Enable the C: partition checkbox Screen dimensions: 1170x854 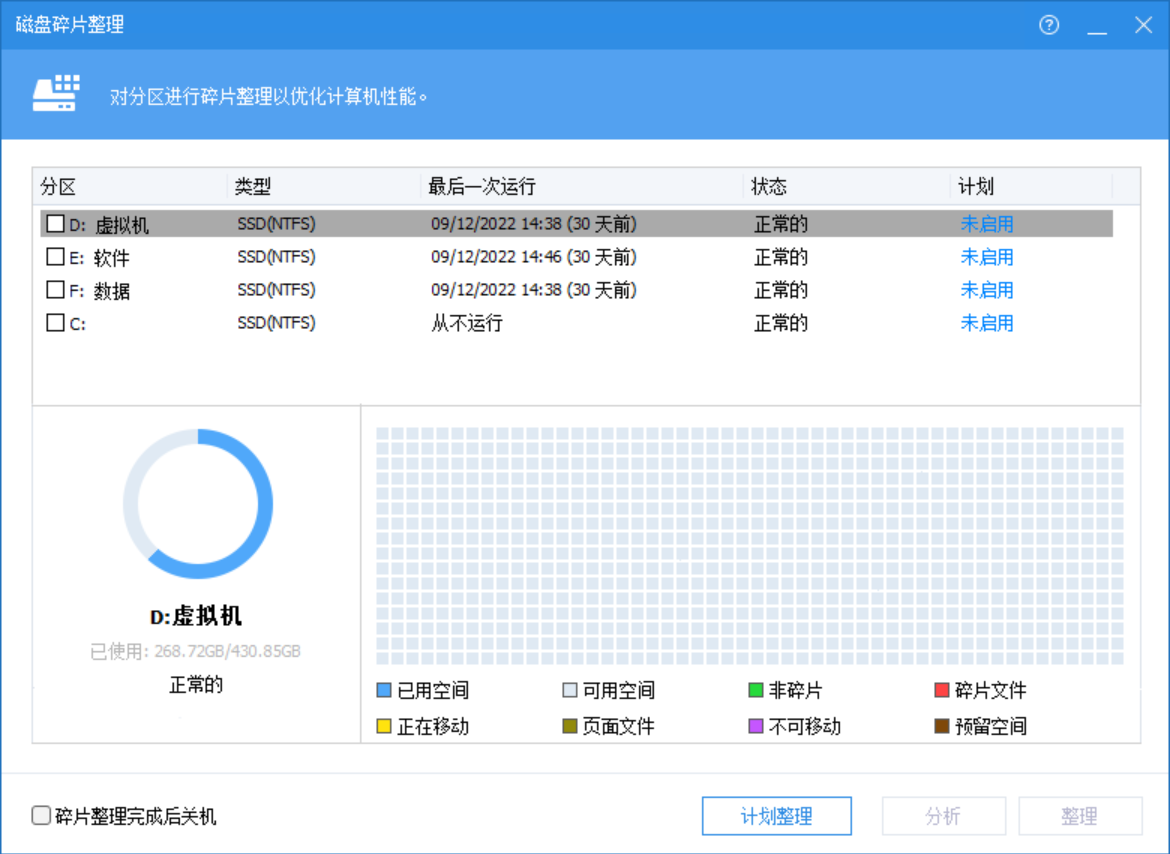click(55, 322)
